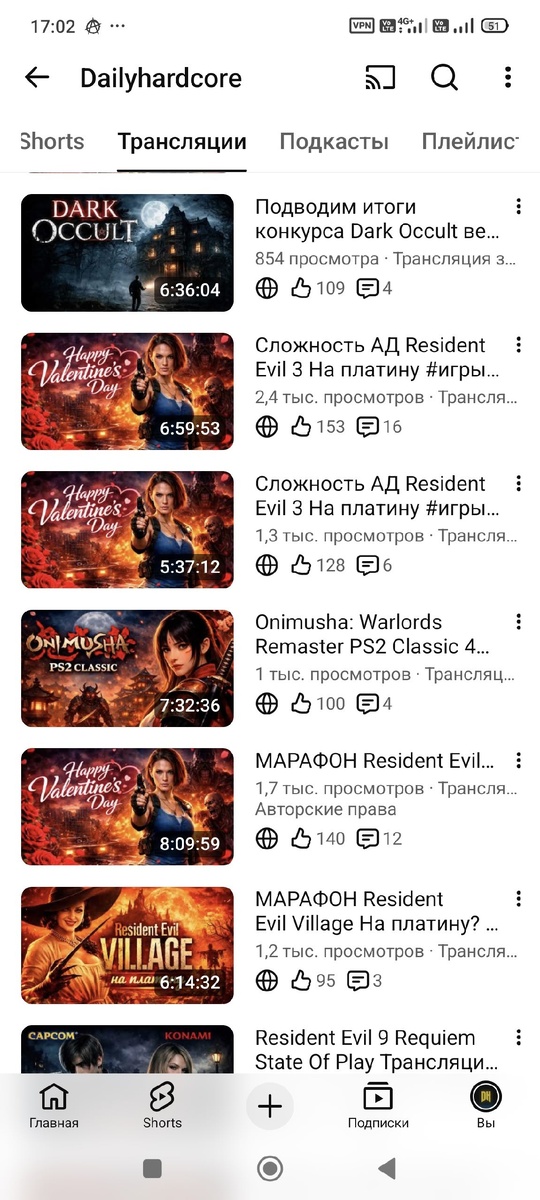
Task: Open Подписки subscriptions in bottom bar
Action: click(x=378, y=1106)
